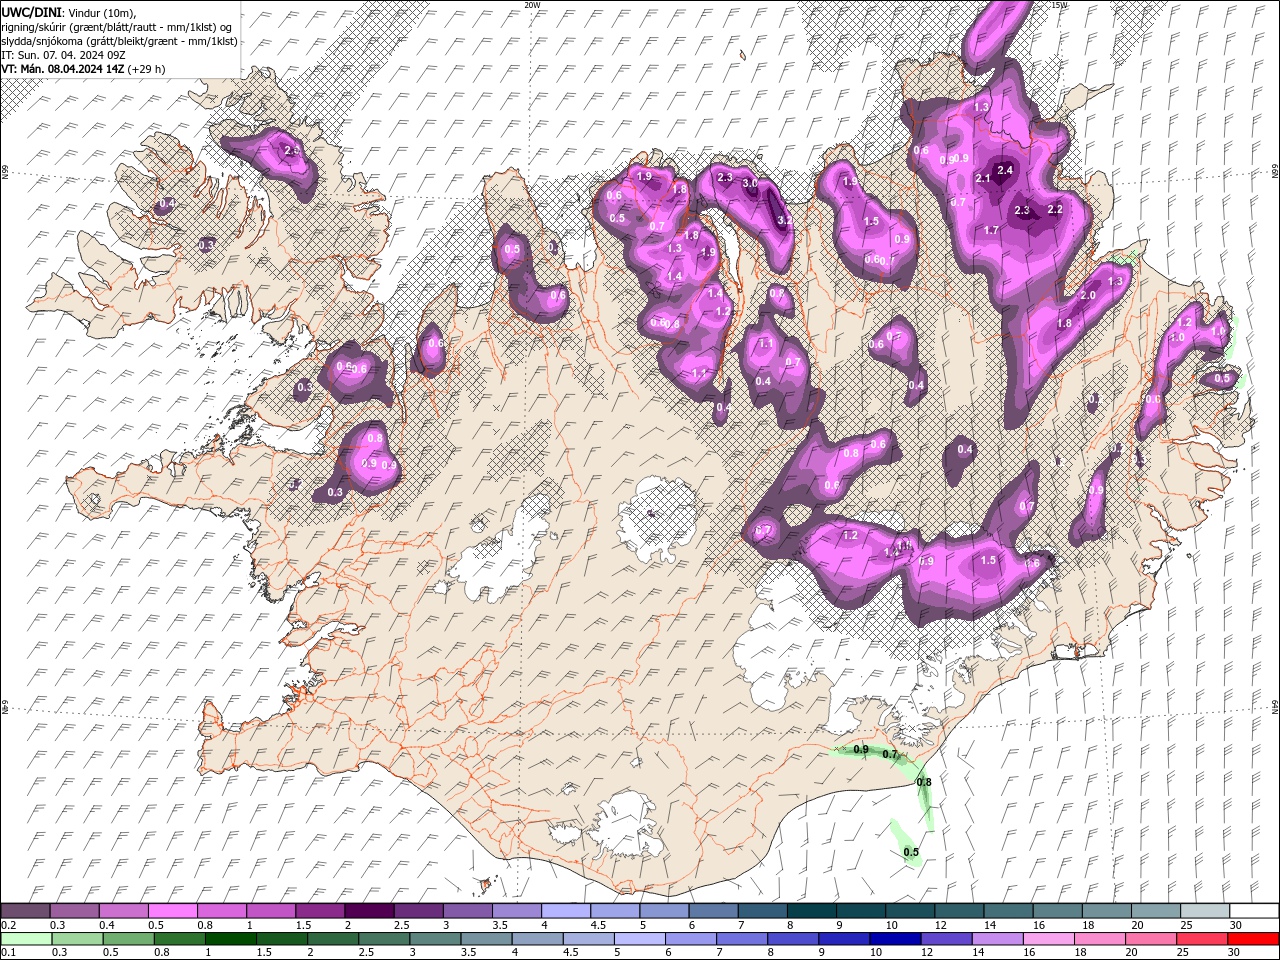Click upper legend swatch between 1.5 and 2

pos(320,911)
